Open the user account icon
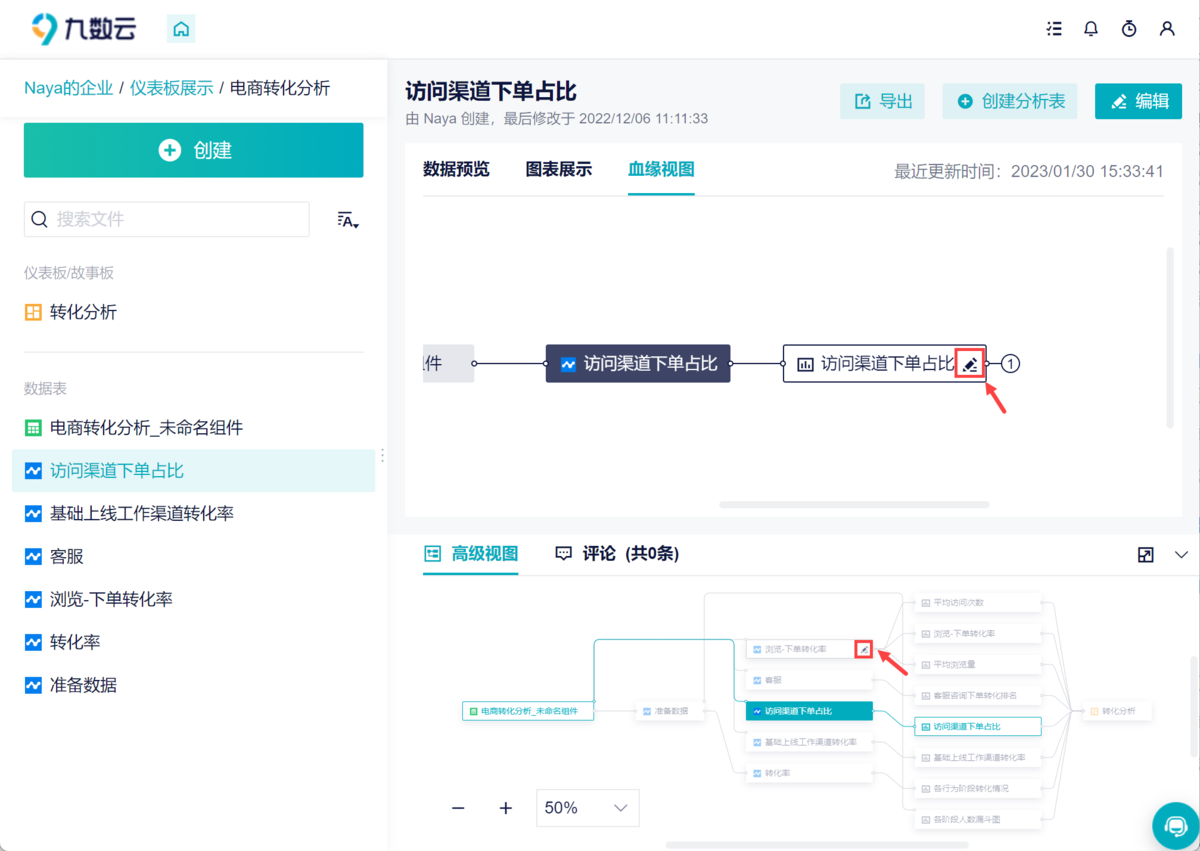The height and width of the screenshot is (851, 1200). pyautogui.click(x=1167, y=29)
